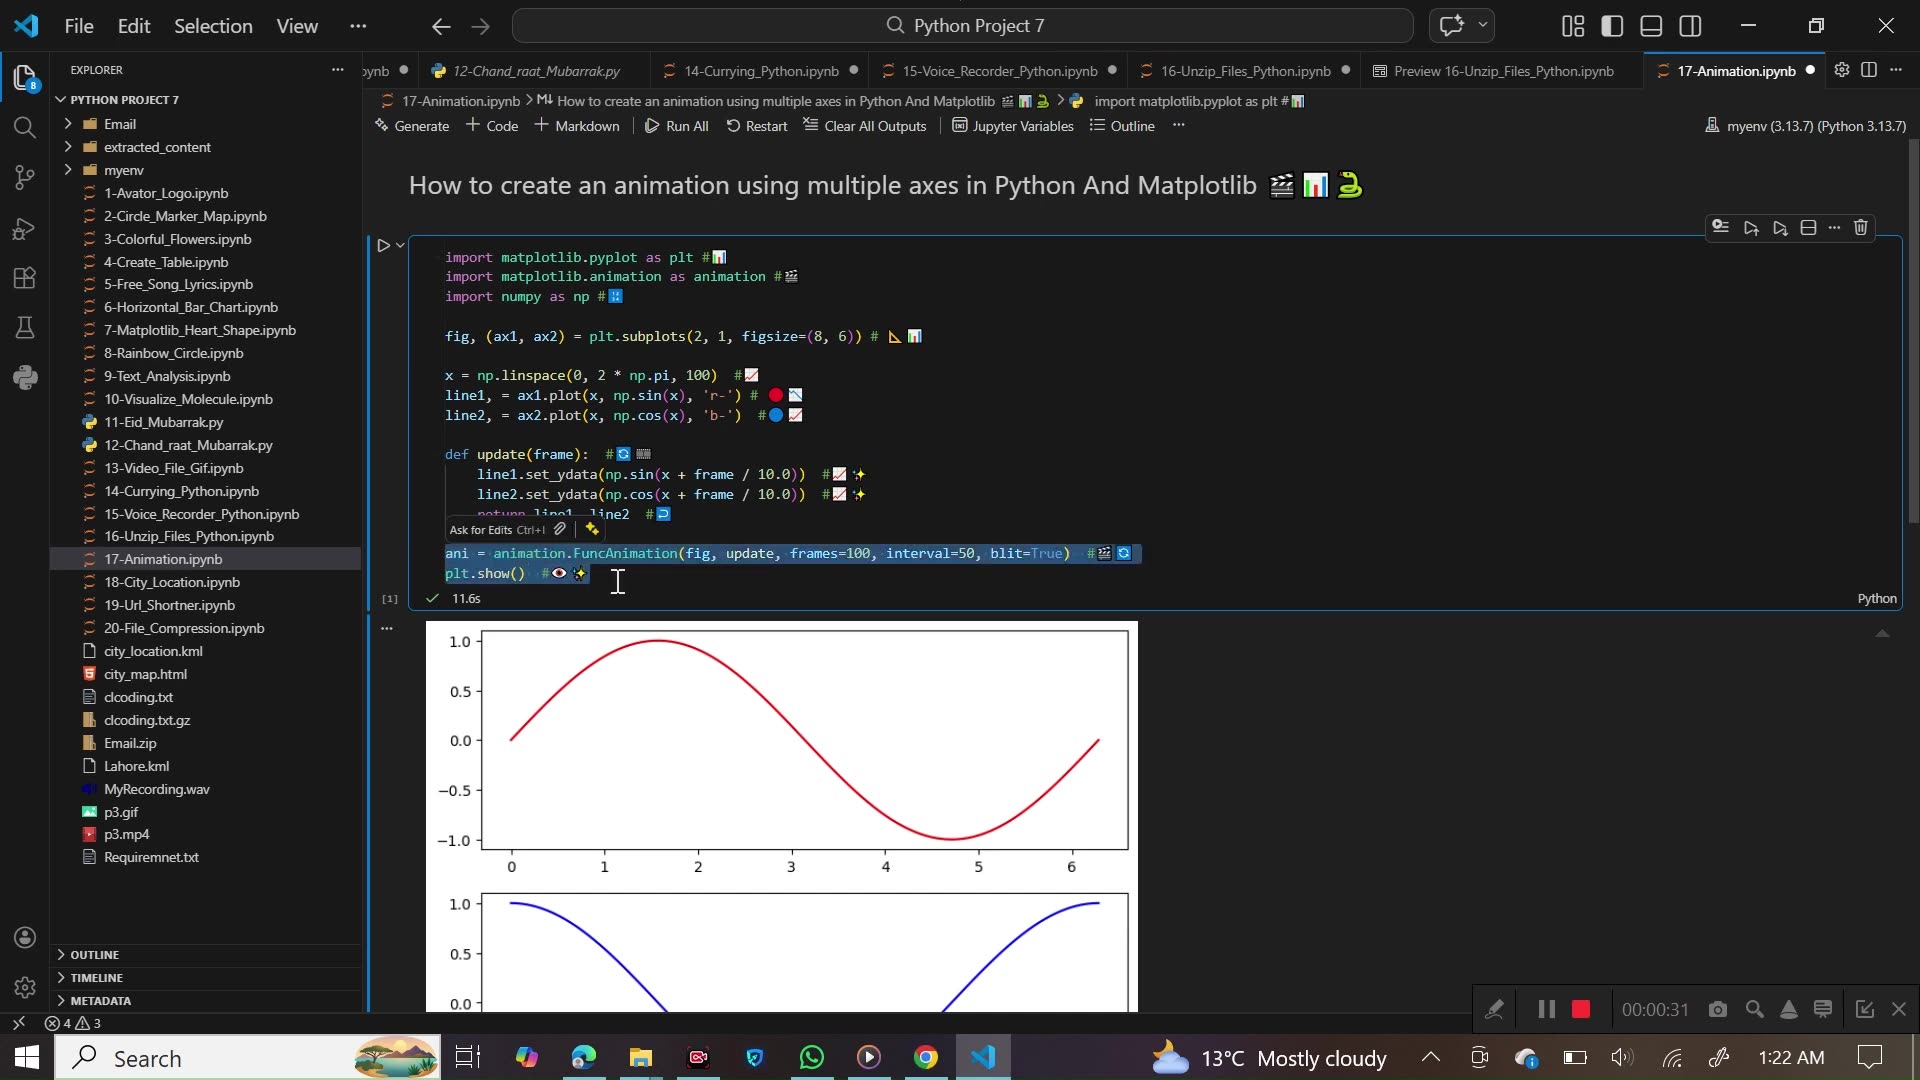Viewport: 1920px width, 1080px height.
Task: Open the customize layout button
Action: pyautogui.click(x=1573, y=26)
